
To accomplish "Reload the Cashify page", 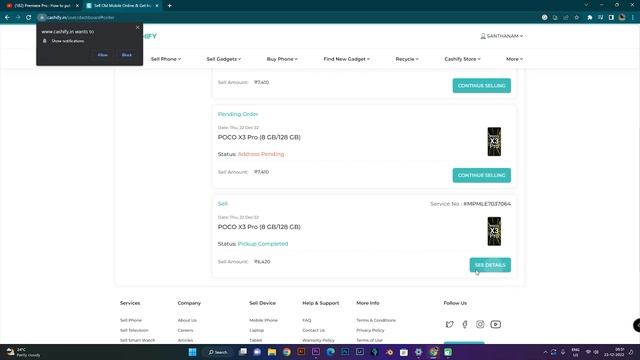I will 29,18.
